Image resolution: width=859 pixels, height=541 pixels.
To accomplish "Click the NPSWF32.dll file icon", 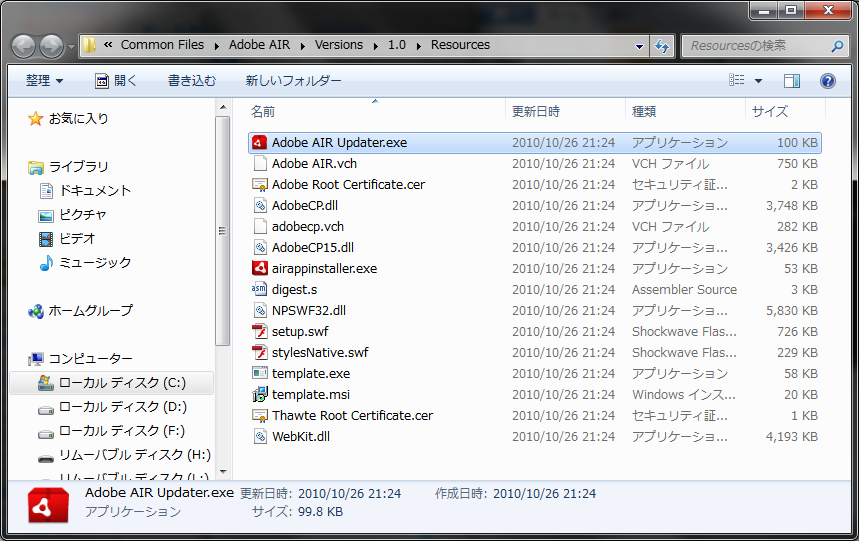I will [259, 310].
